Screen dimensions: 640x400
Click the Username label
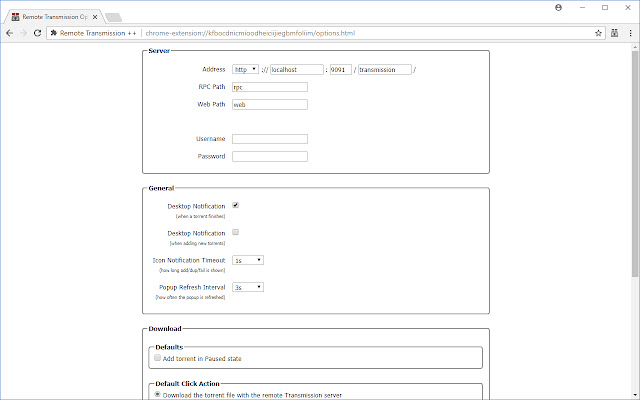point(210,139)
